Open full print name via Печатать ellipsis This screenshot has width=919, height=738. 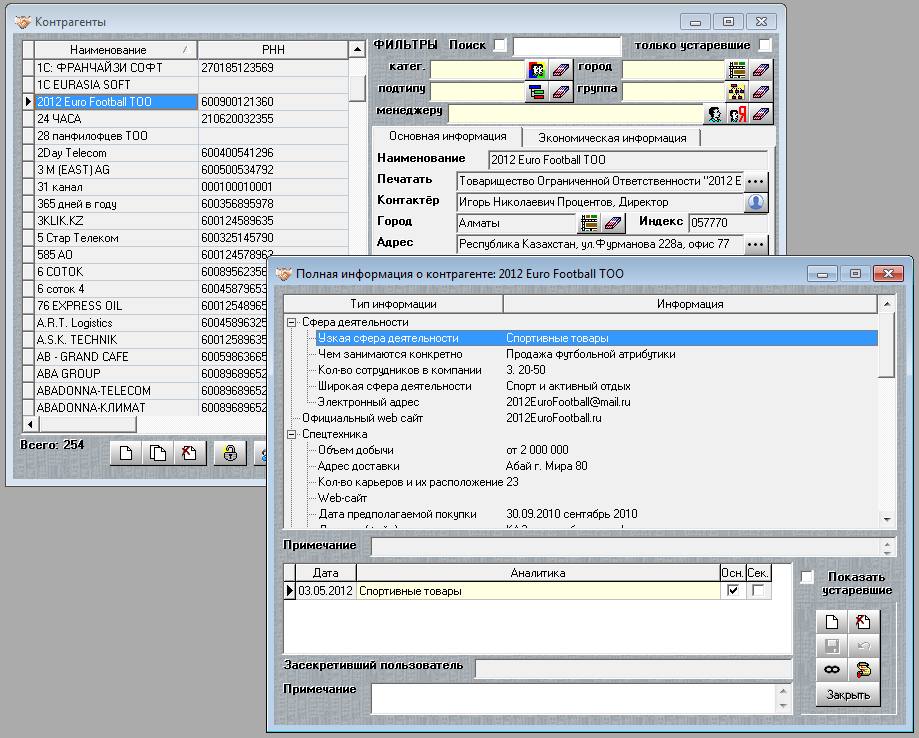[x=756, y=181]
